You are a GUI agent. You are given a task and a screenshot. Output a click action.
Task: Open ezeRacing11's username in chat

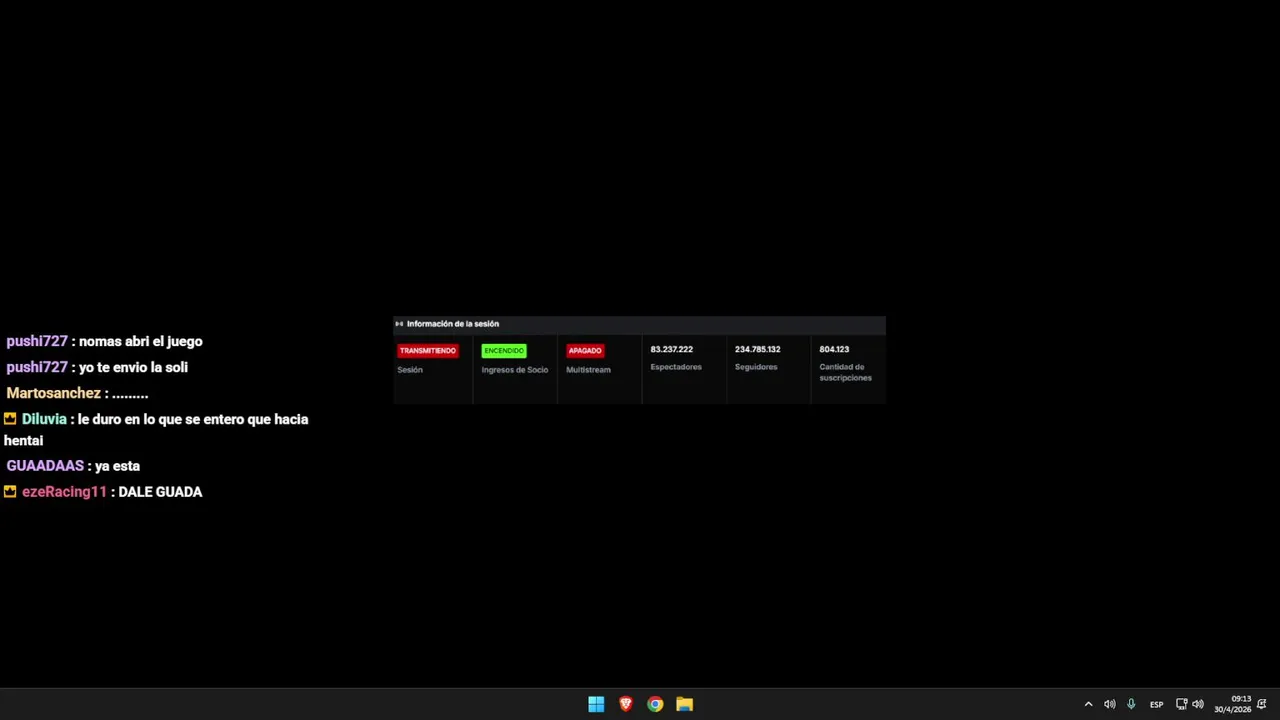click(x=64, y=492)
